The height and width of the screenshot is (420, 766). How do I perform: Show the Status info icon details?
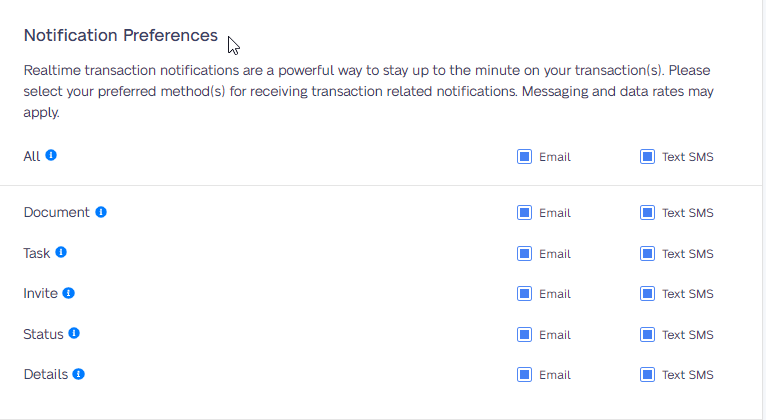(x=74, y=333)
